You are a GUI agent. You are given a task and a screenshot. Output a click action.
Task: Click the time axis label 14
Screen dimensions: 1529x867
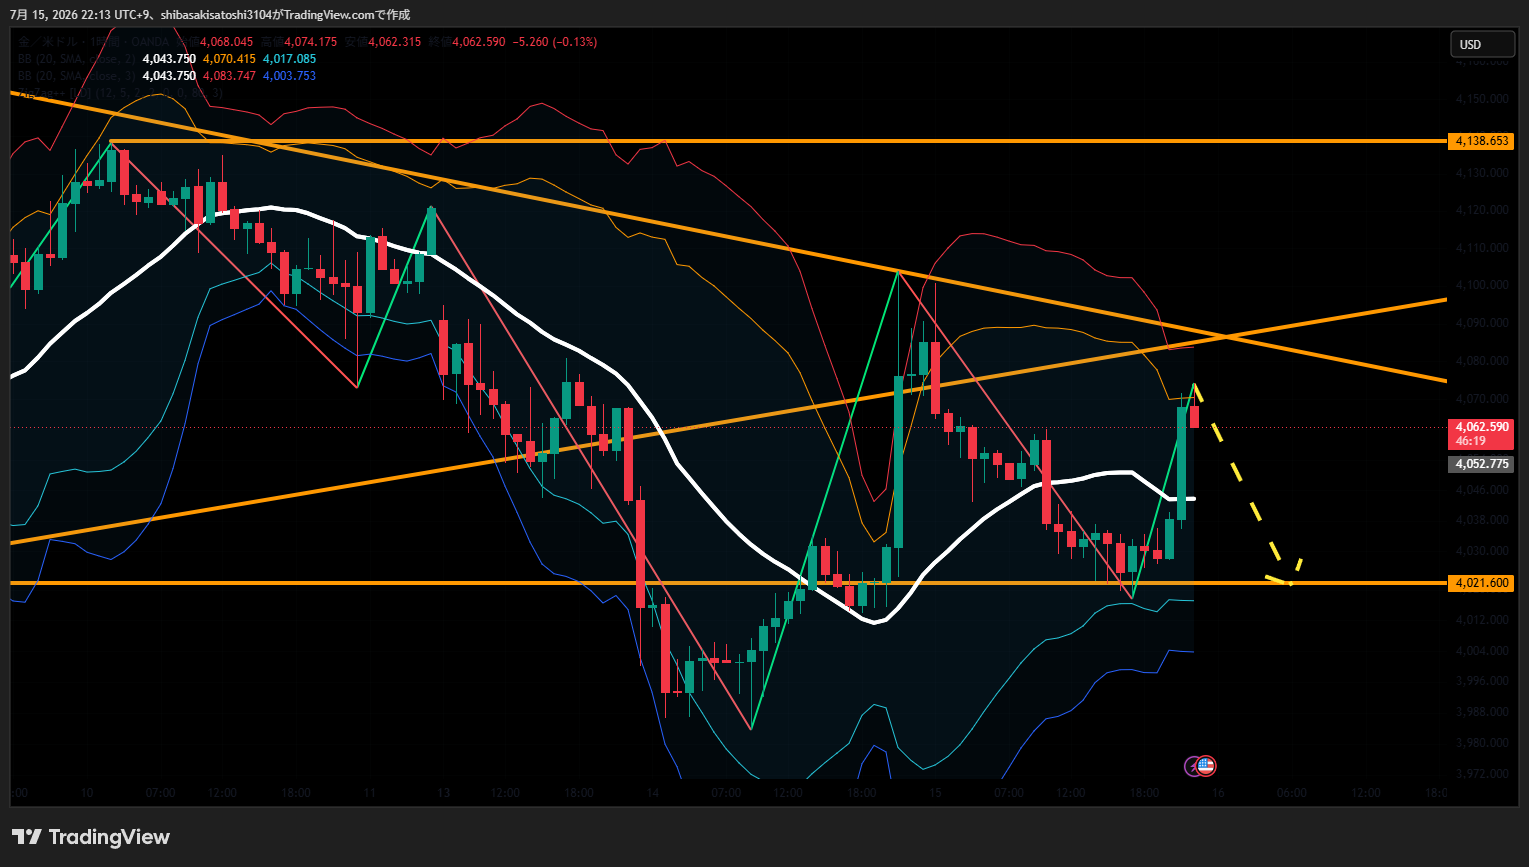(652, 793)
